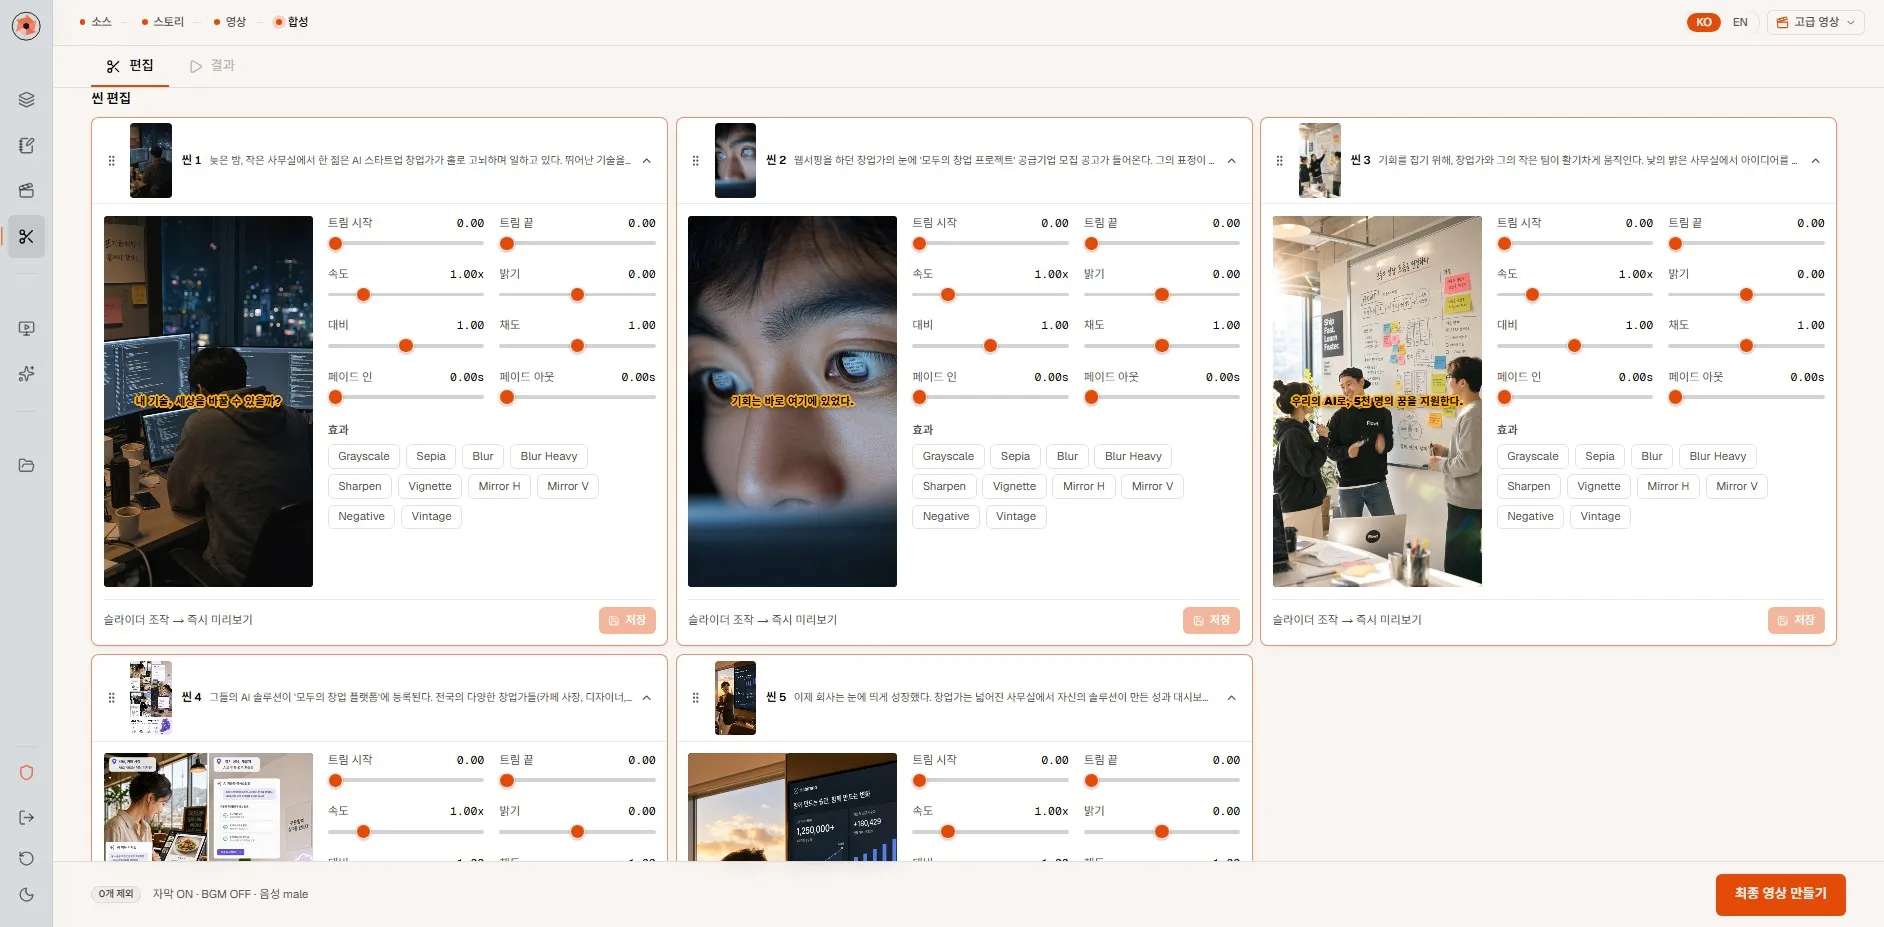1884x927 pixels.
Task: Collapse the 씬 5 card
Action: coord(1231,698)
